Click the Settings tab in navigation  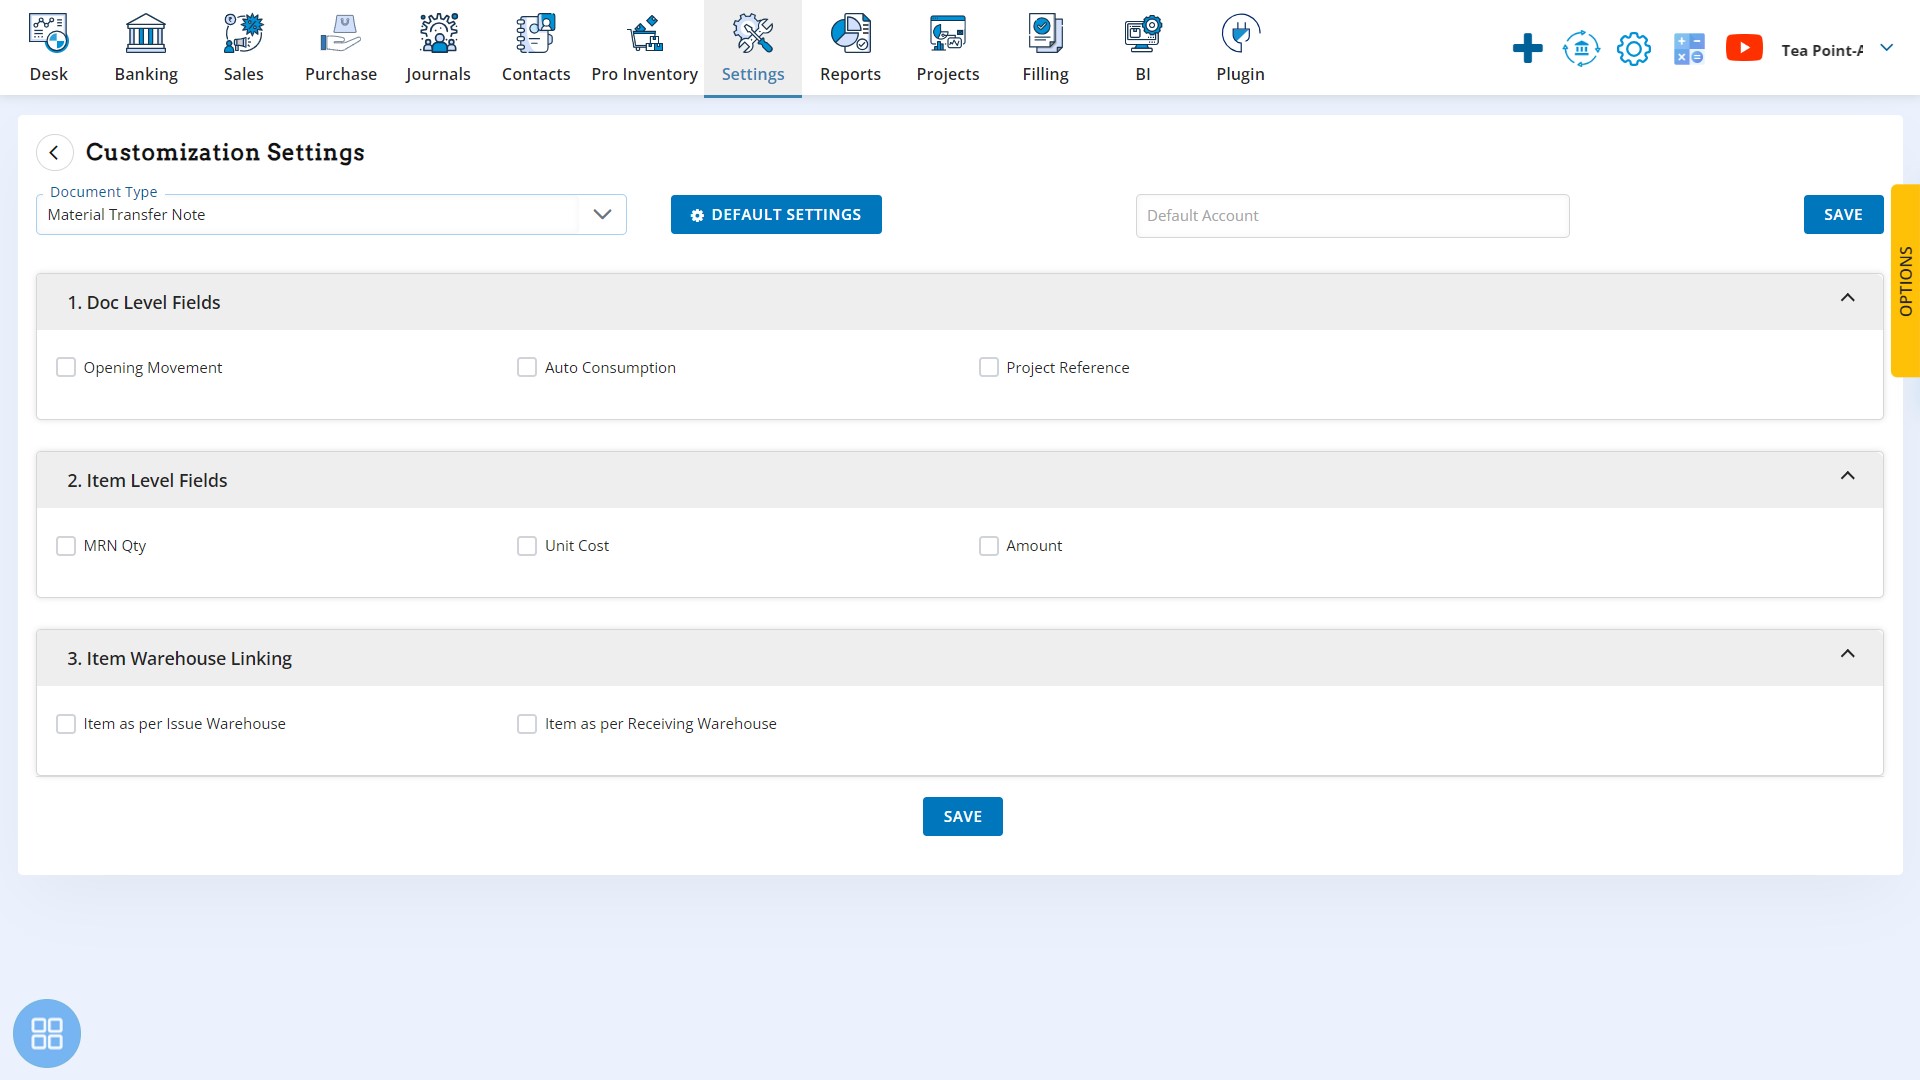coord(753,49)
